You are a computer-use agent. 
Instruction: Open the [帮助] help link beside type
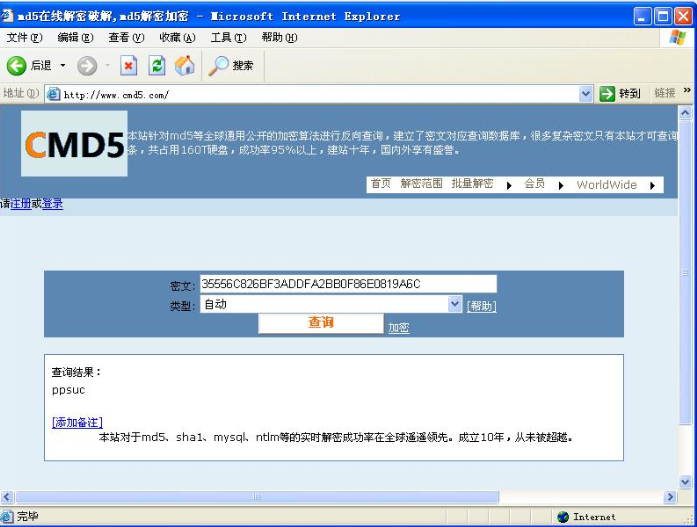[481, 306]
